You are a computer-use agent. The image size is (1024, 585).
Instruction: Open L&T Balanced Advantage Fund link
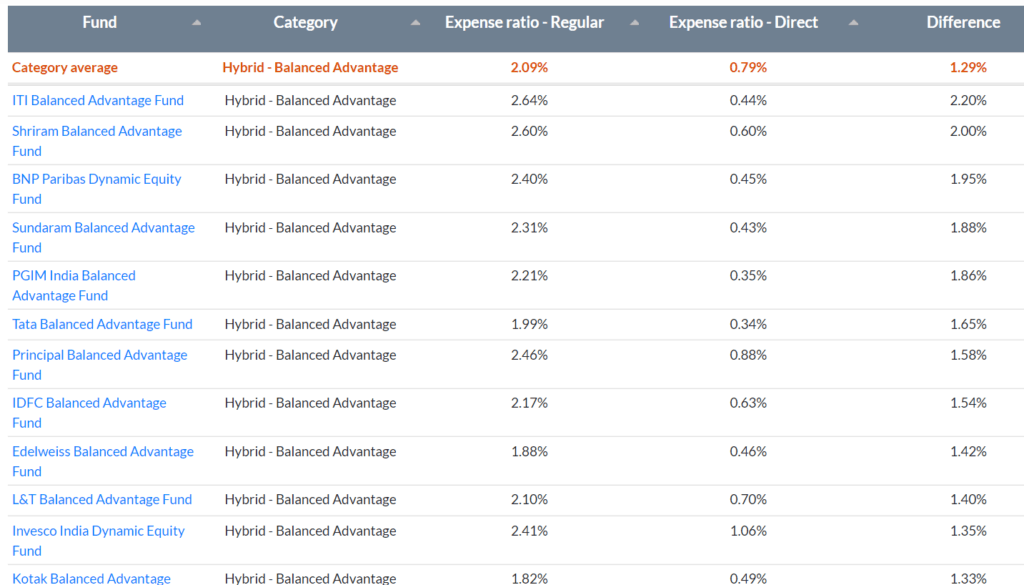pyautogui.click(x=102, y=499)
